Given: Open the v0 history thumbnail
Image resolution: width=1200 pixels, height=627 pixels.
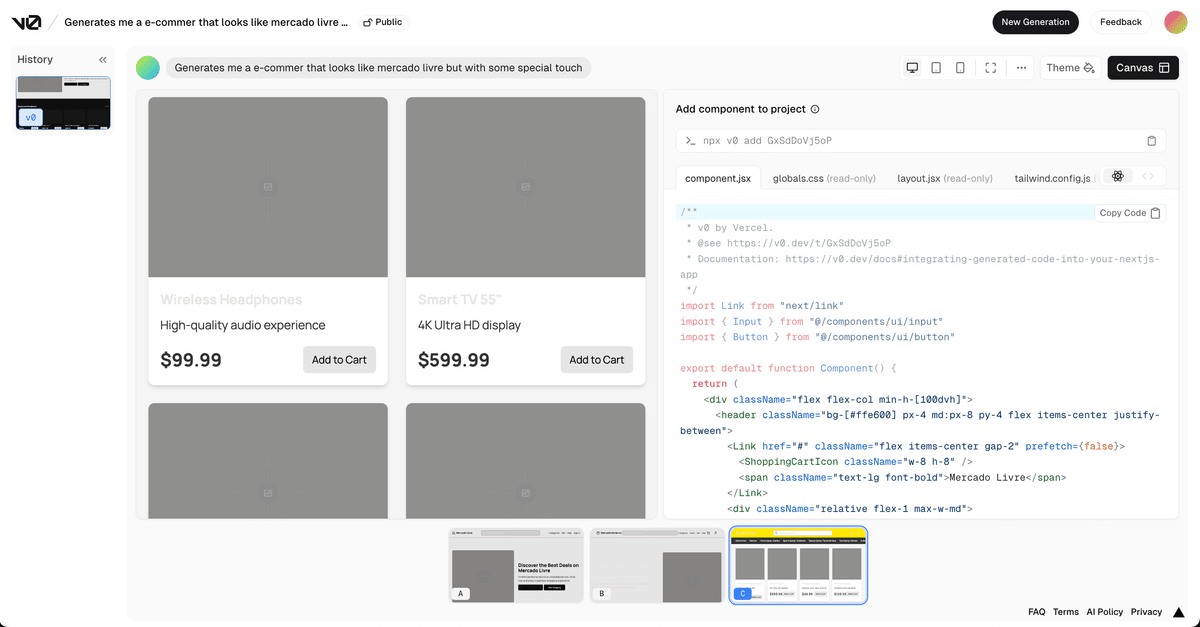Looking at the screenshot, I should [x=62, y=102].
